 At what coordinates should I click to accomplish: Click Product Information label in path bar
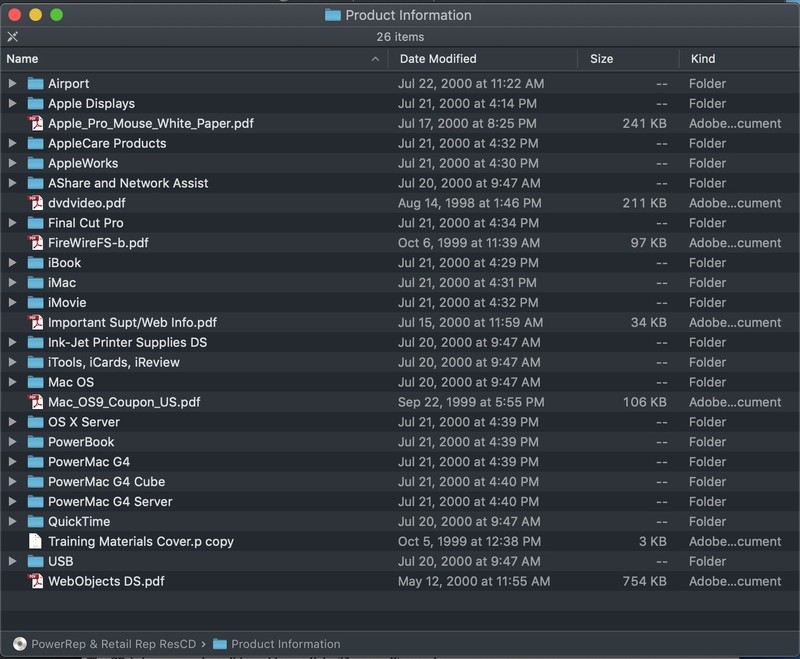coord(285,644)
